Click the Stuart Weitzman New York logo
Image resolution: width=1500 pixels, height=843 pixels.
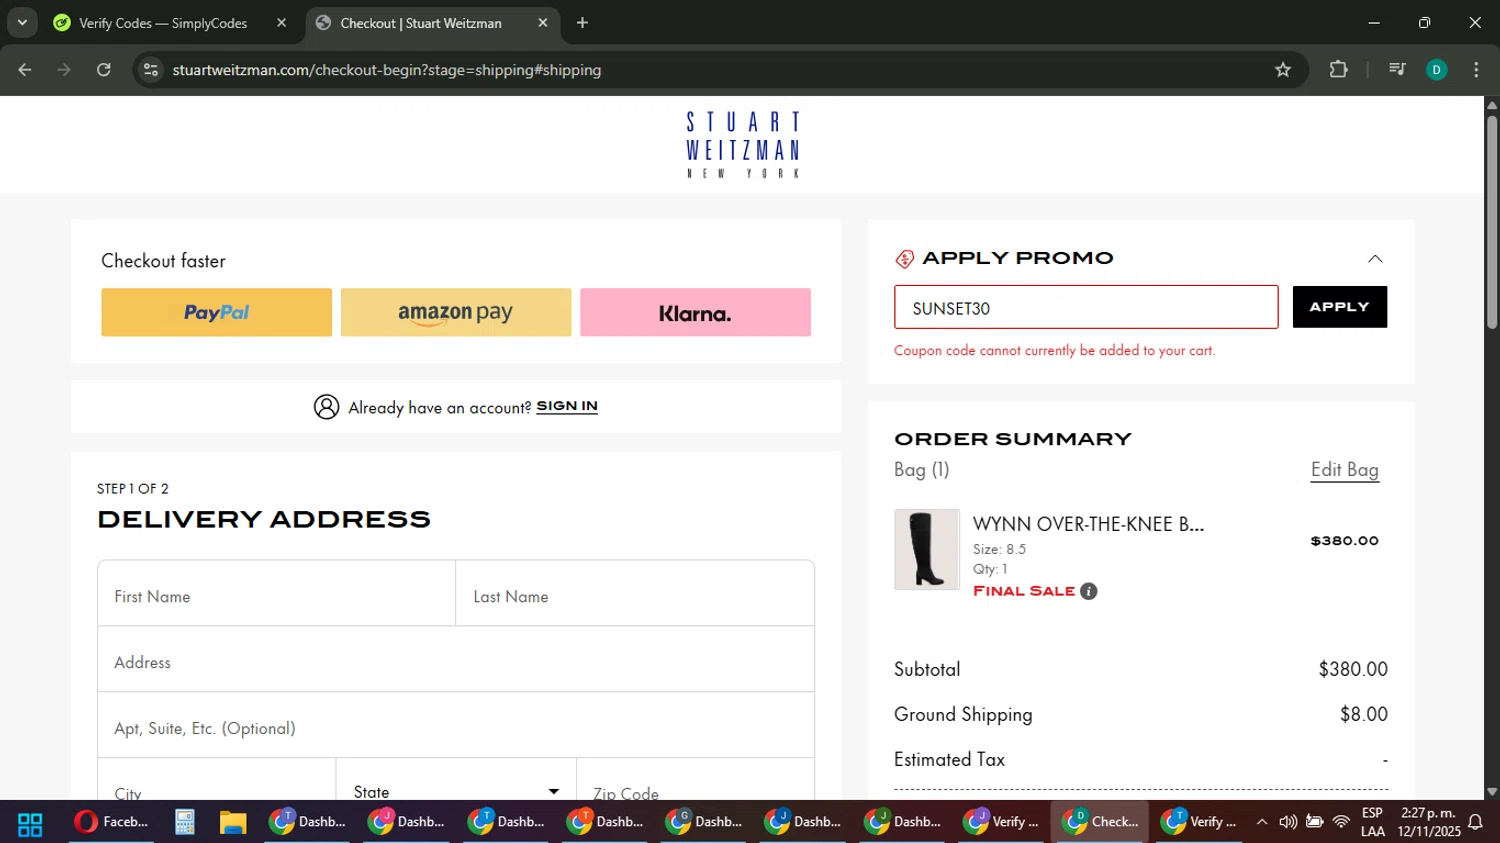tap(743, 145)
